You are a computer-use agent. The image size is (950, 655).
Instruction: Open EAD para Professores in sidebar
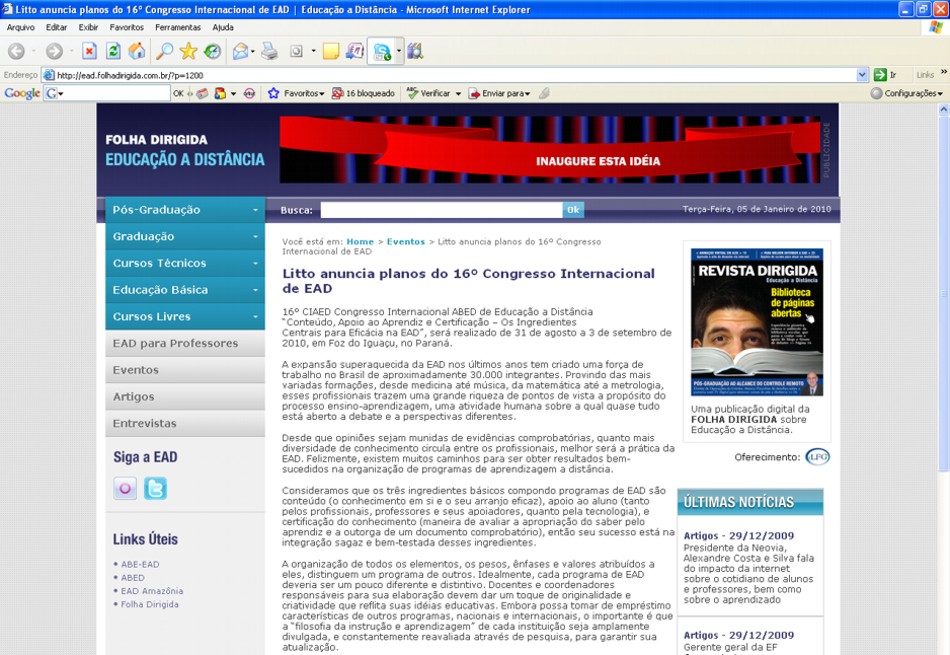coord(185,344)
